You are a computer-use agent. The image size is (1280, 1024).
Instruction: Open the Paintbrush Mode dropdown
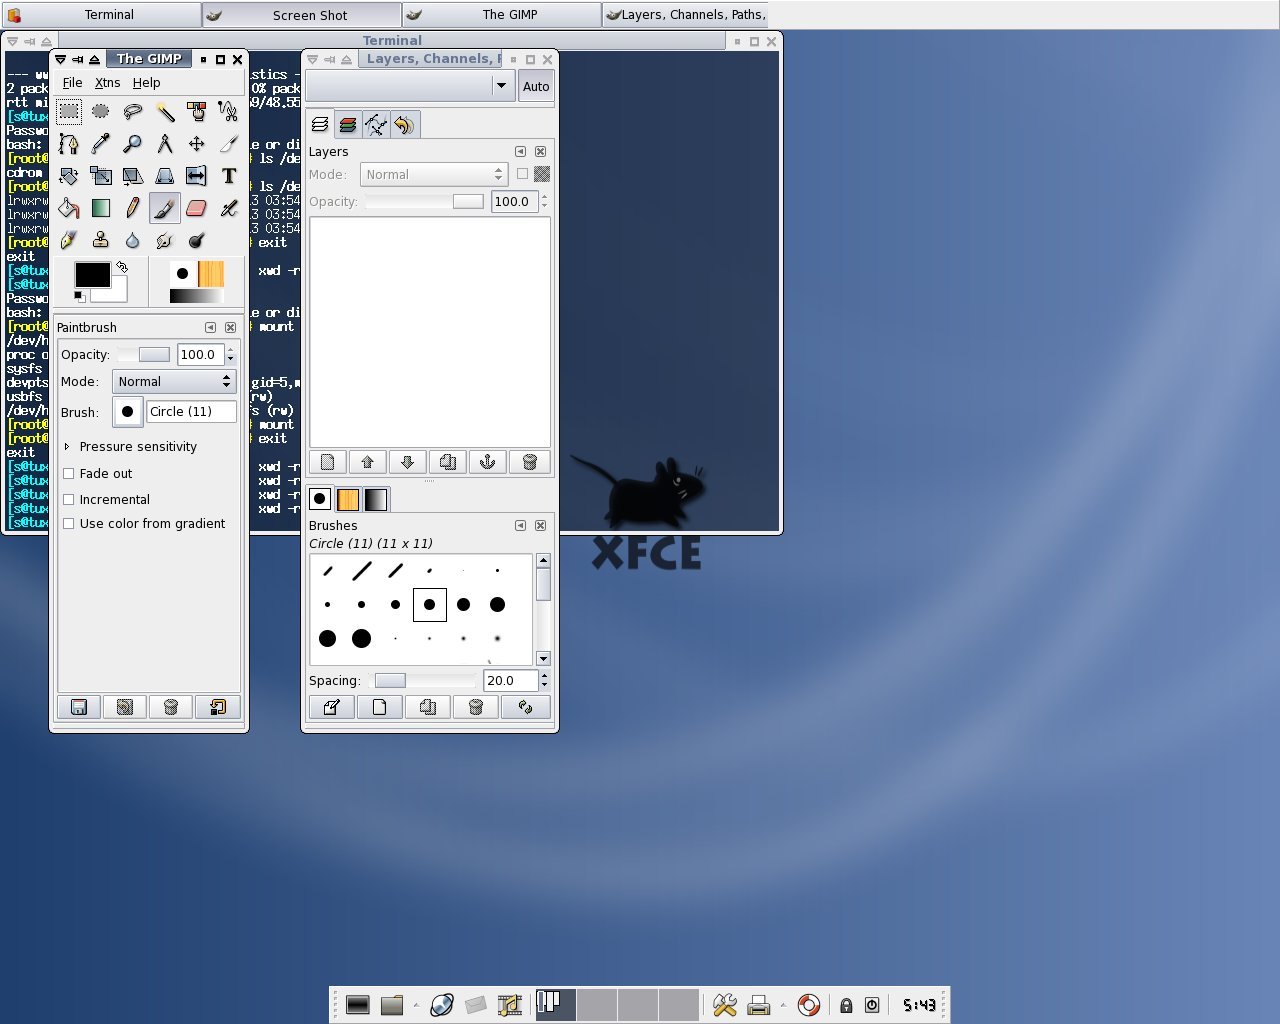174,382
